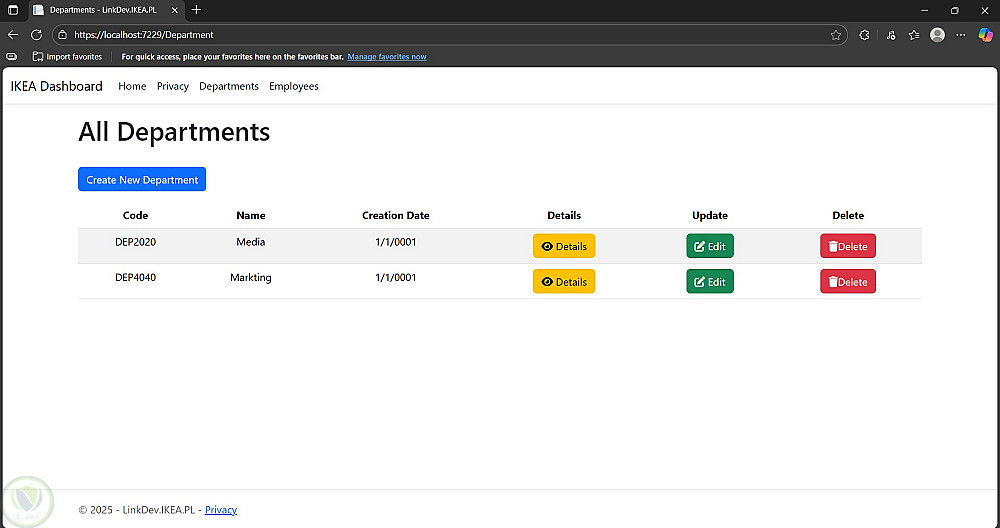The image size is (1000, 528).
Task: Delete the Markting department
Action: 847,282
